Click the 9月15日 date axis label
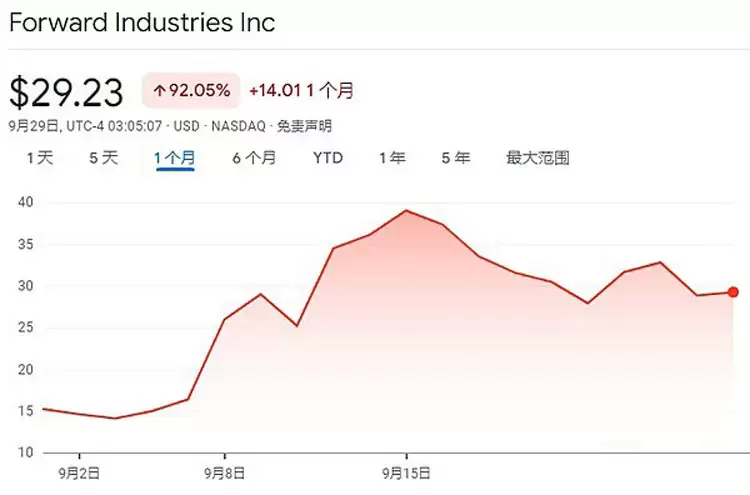Viewport: 750px width, 495px height. coord(406,468)
